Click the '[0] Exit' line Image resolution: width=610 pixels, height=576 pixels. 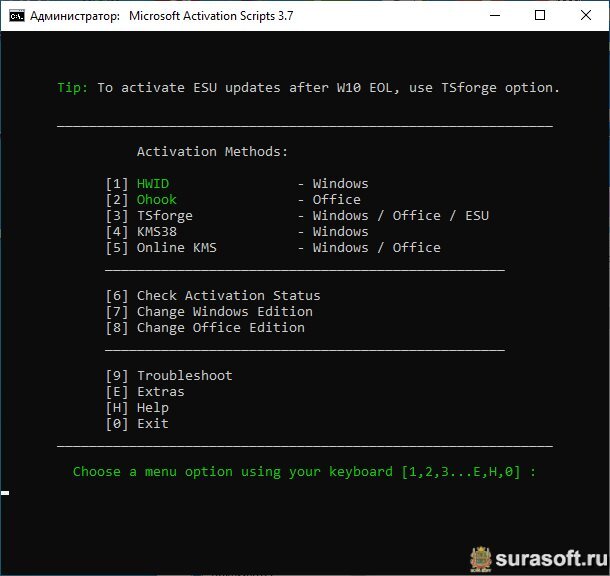[x=137, y=424]
